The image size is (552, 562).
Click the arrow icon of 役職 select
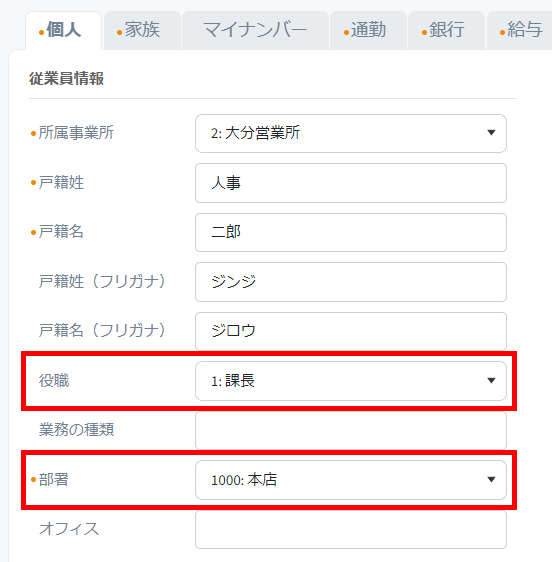coord(491,381)
